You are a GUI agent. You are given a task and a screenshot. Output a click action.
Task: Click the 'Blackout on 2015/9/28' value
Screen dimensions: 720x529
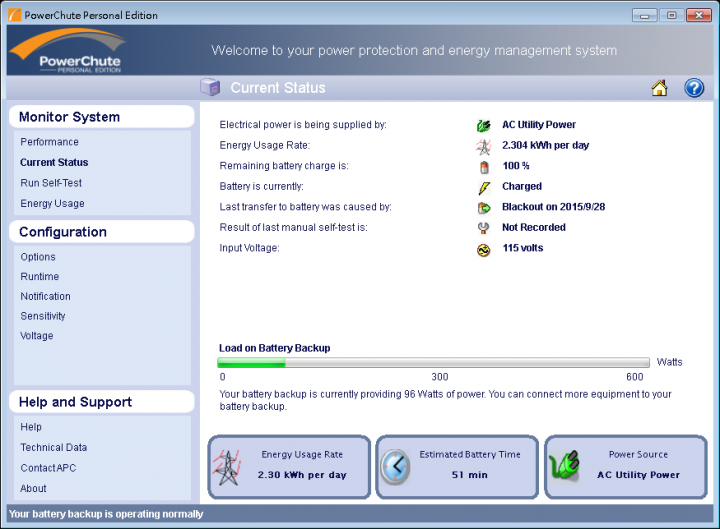(x=553, y=207)
